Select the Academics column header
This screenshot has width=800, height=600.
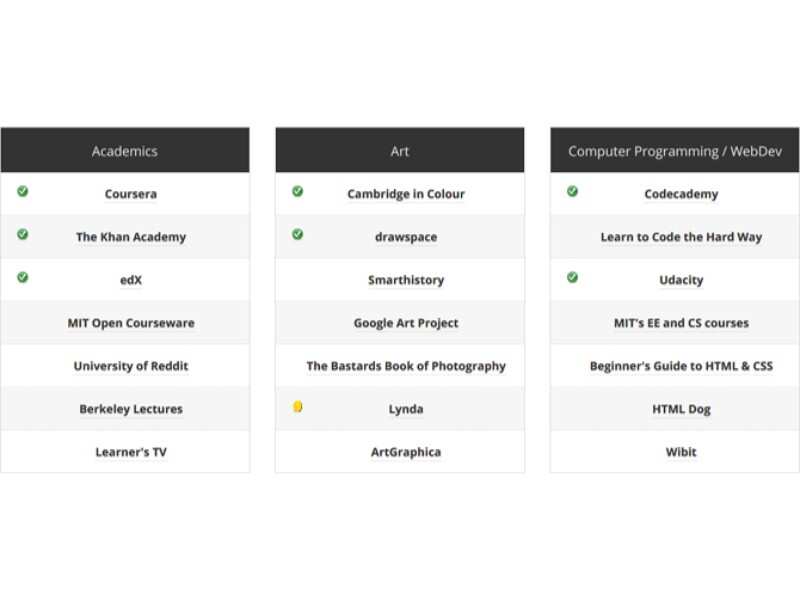125,150
